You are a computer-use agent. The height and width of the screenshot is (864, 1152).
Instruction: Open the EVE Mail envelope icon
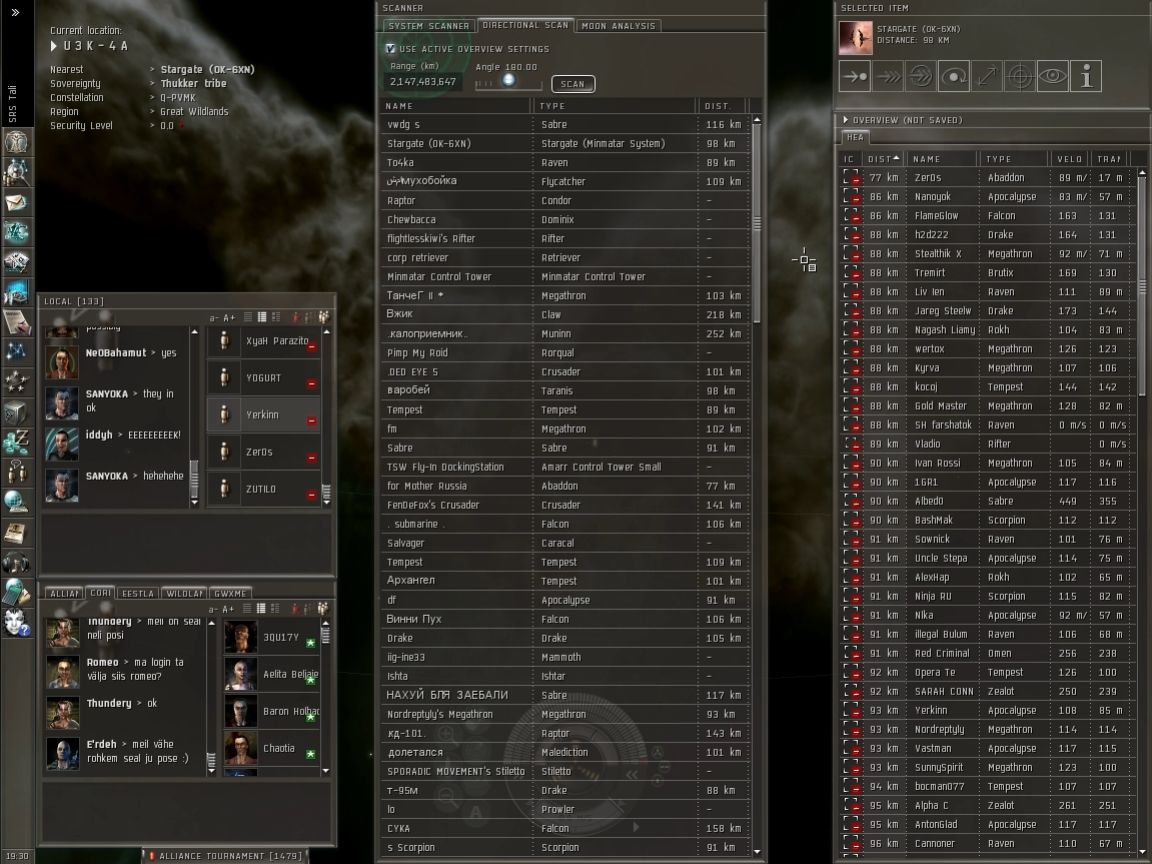pyautogui.click(x=16, y=202)
